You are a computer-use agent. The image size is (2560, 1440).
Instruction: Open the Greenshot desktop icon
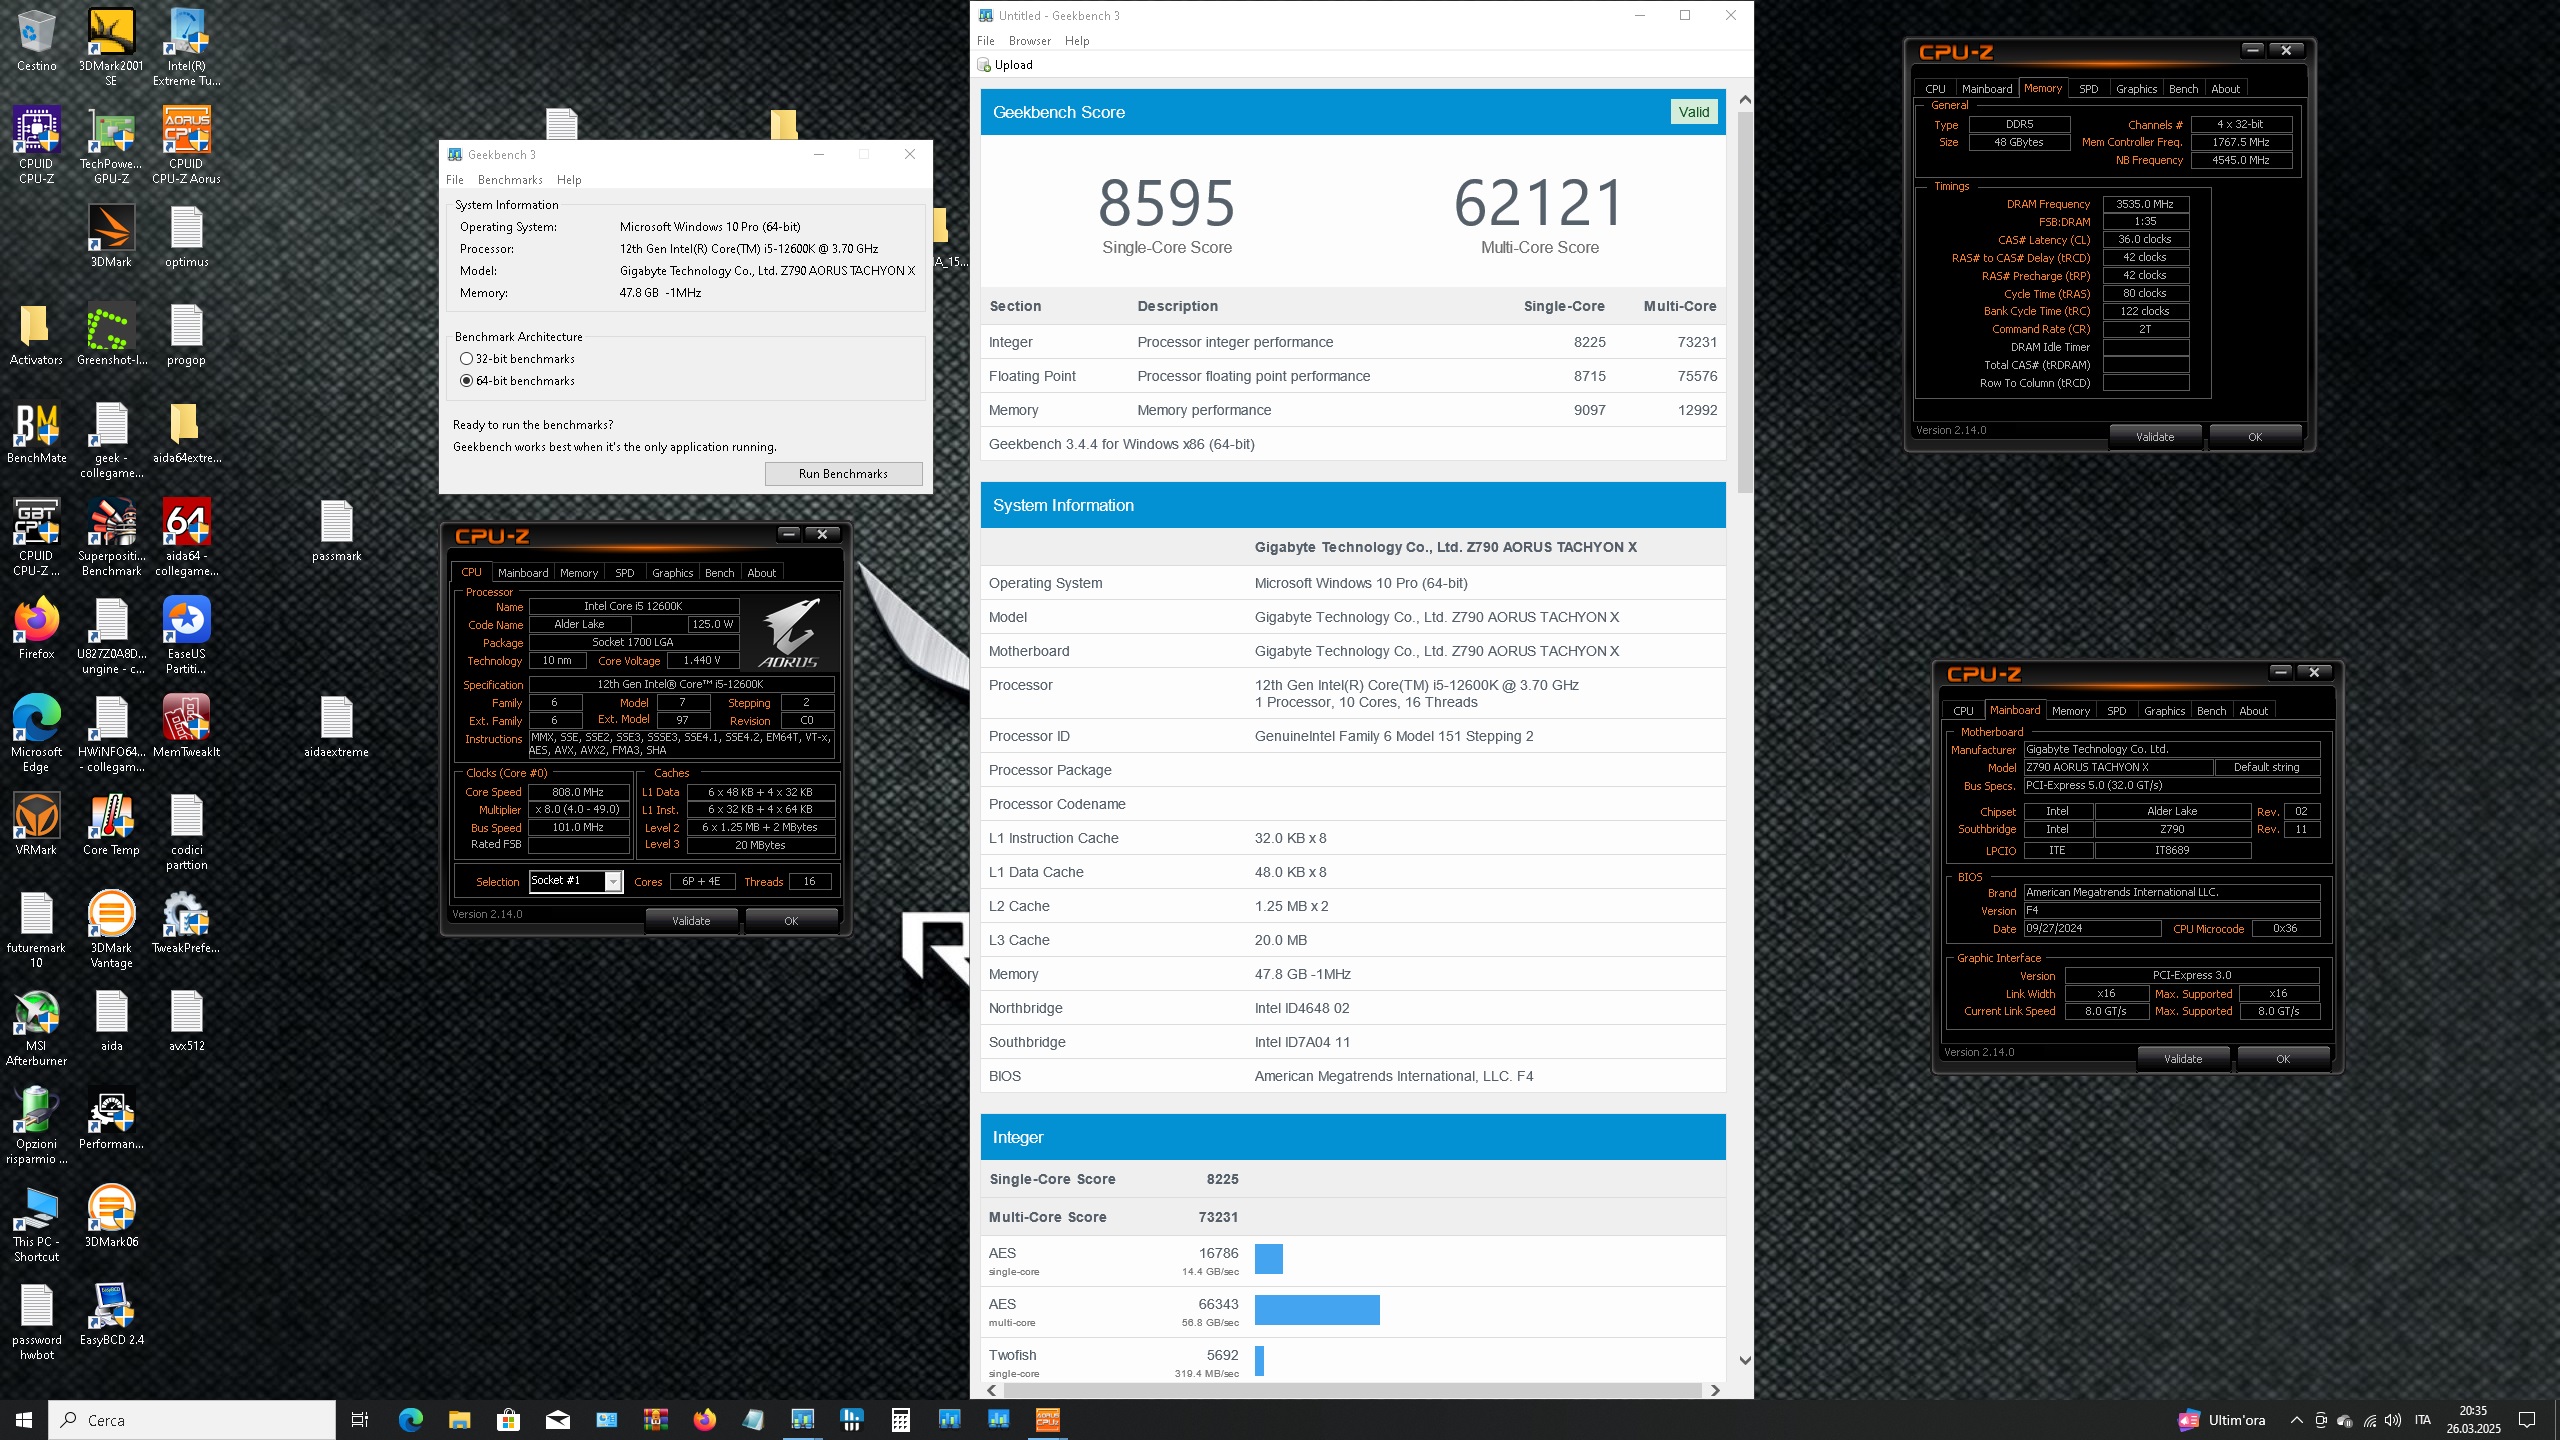[x=111, y=335]
